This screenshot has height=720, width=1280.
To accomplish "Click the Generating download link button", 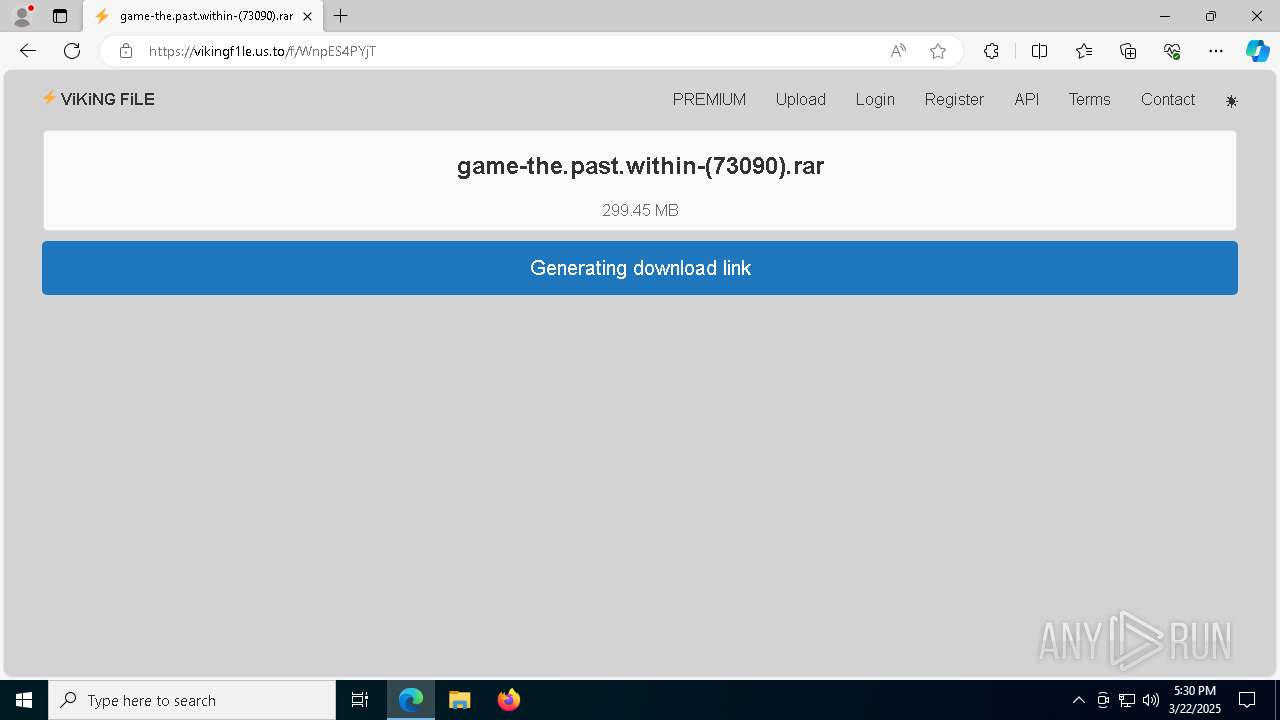I will 640,268.
